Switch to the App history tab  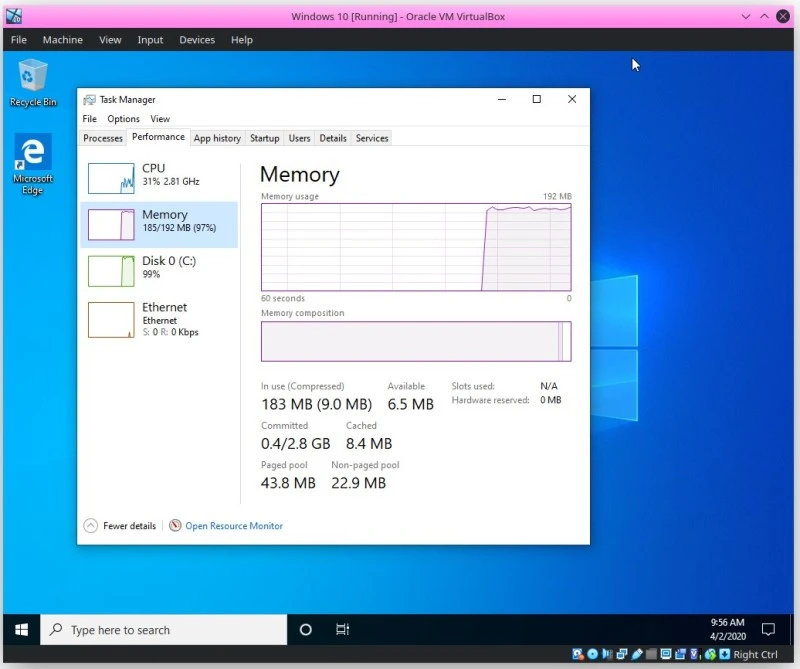pyautogui.click(x=217, y=138)
